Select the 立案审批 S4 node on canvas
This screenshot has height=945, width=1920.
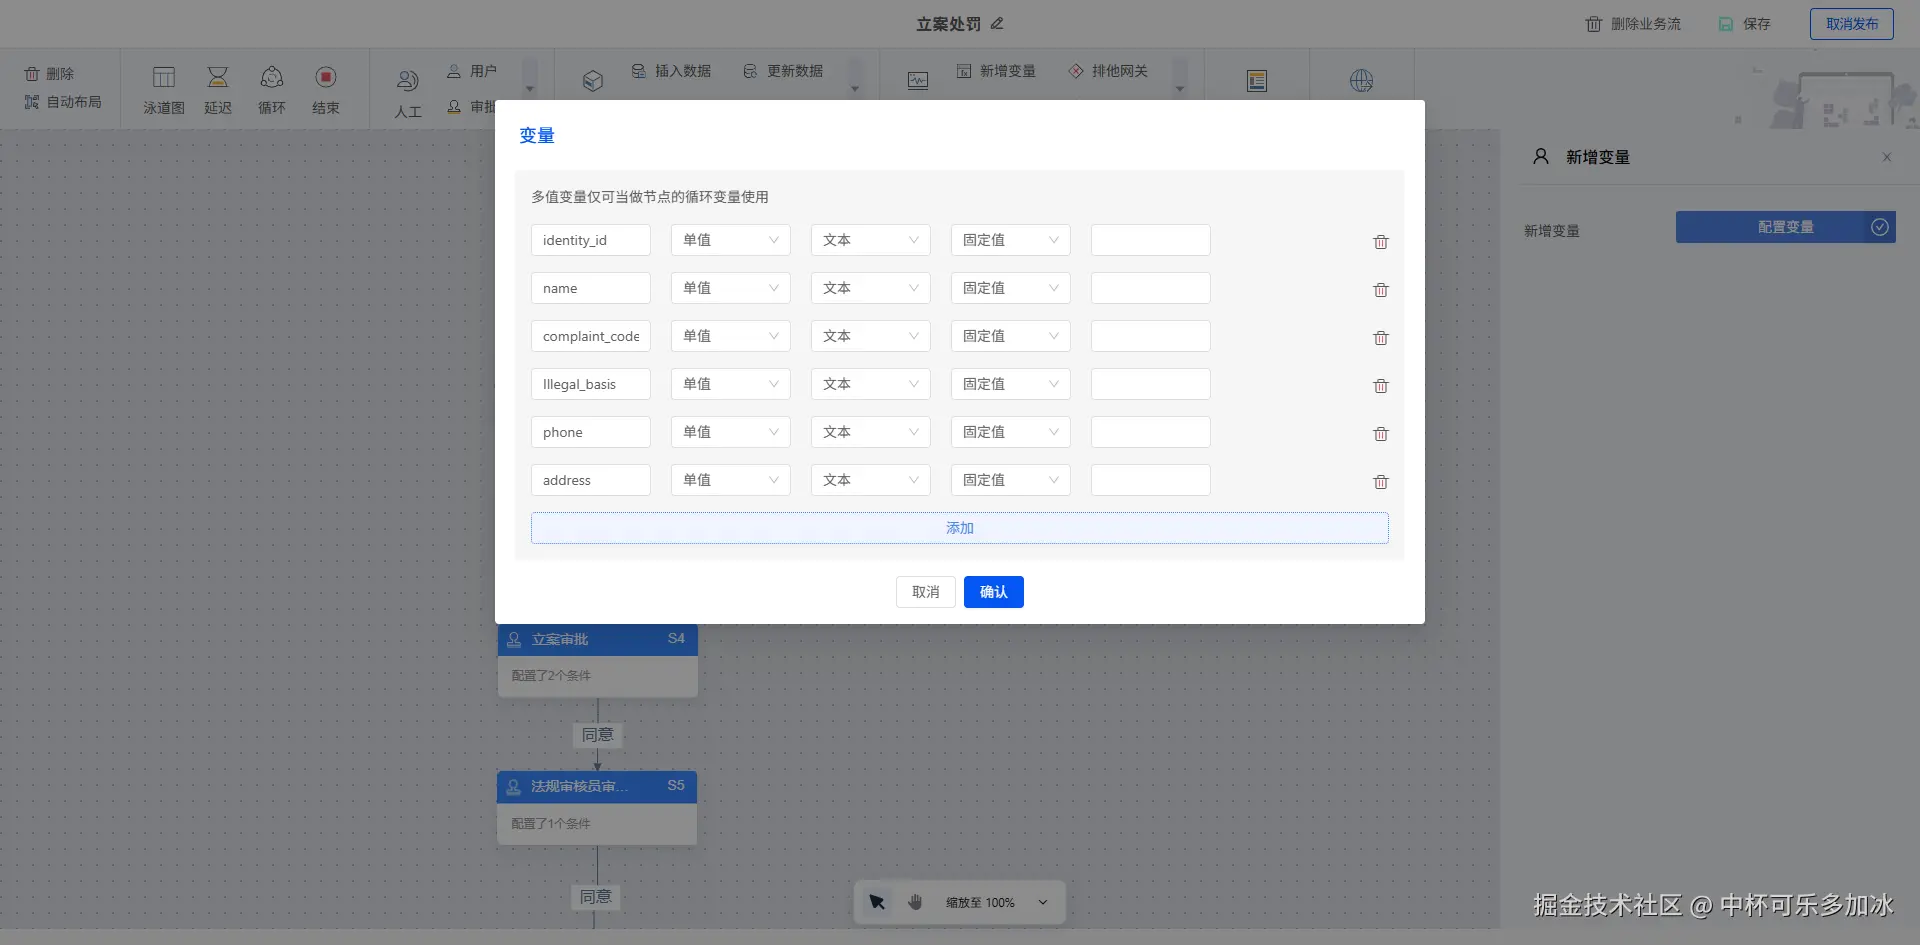pyautogui.click(x=598, y=660)
